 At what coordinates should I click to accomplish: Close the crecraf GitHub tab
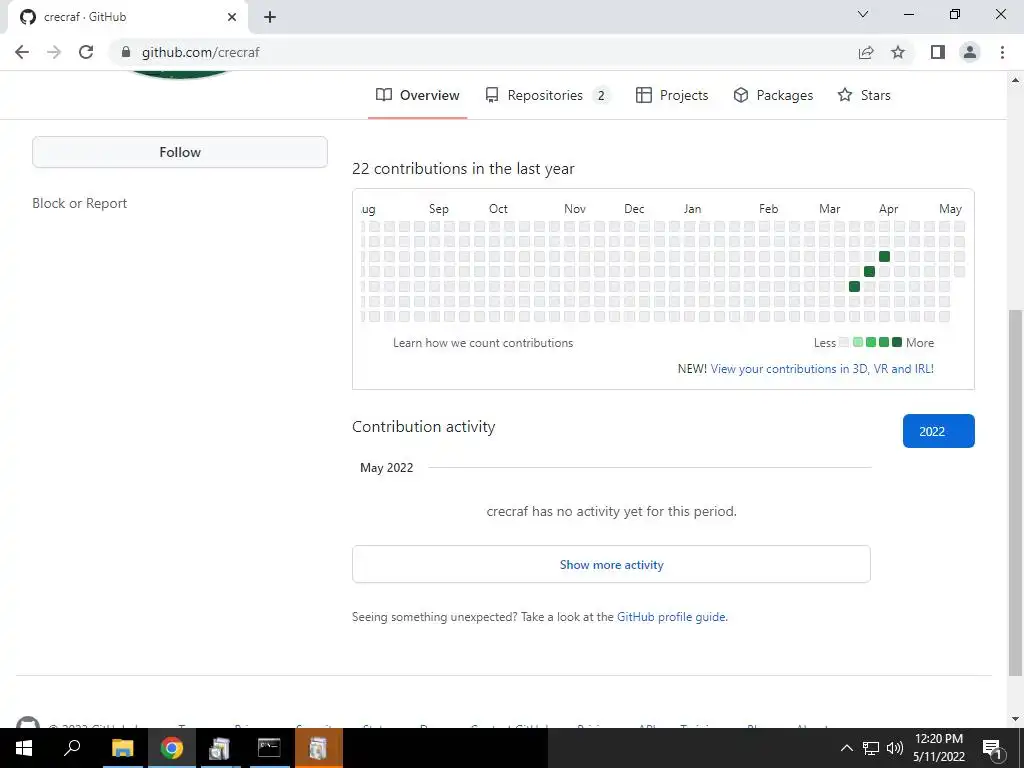[x=232, y=17]
